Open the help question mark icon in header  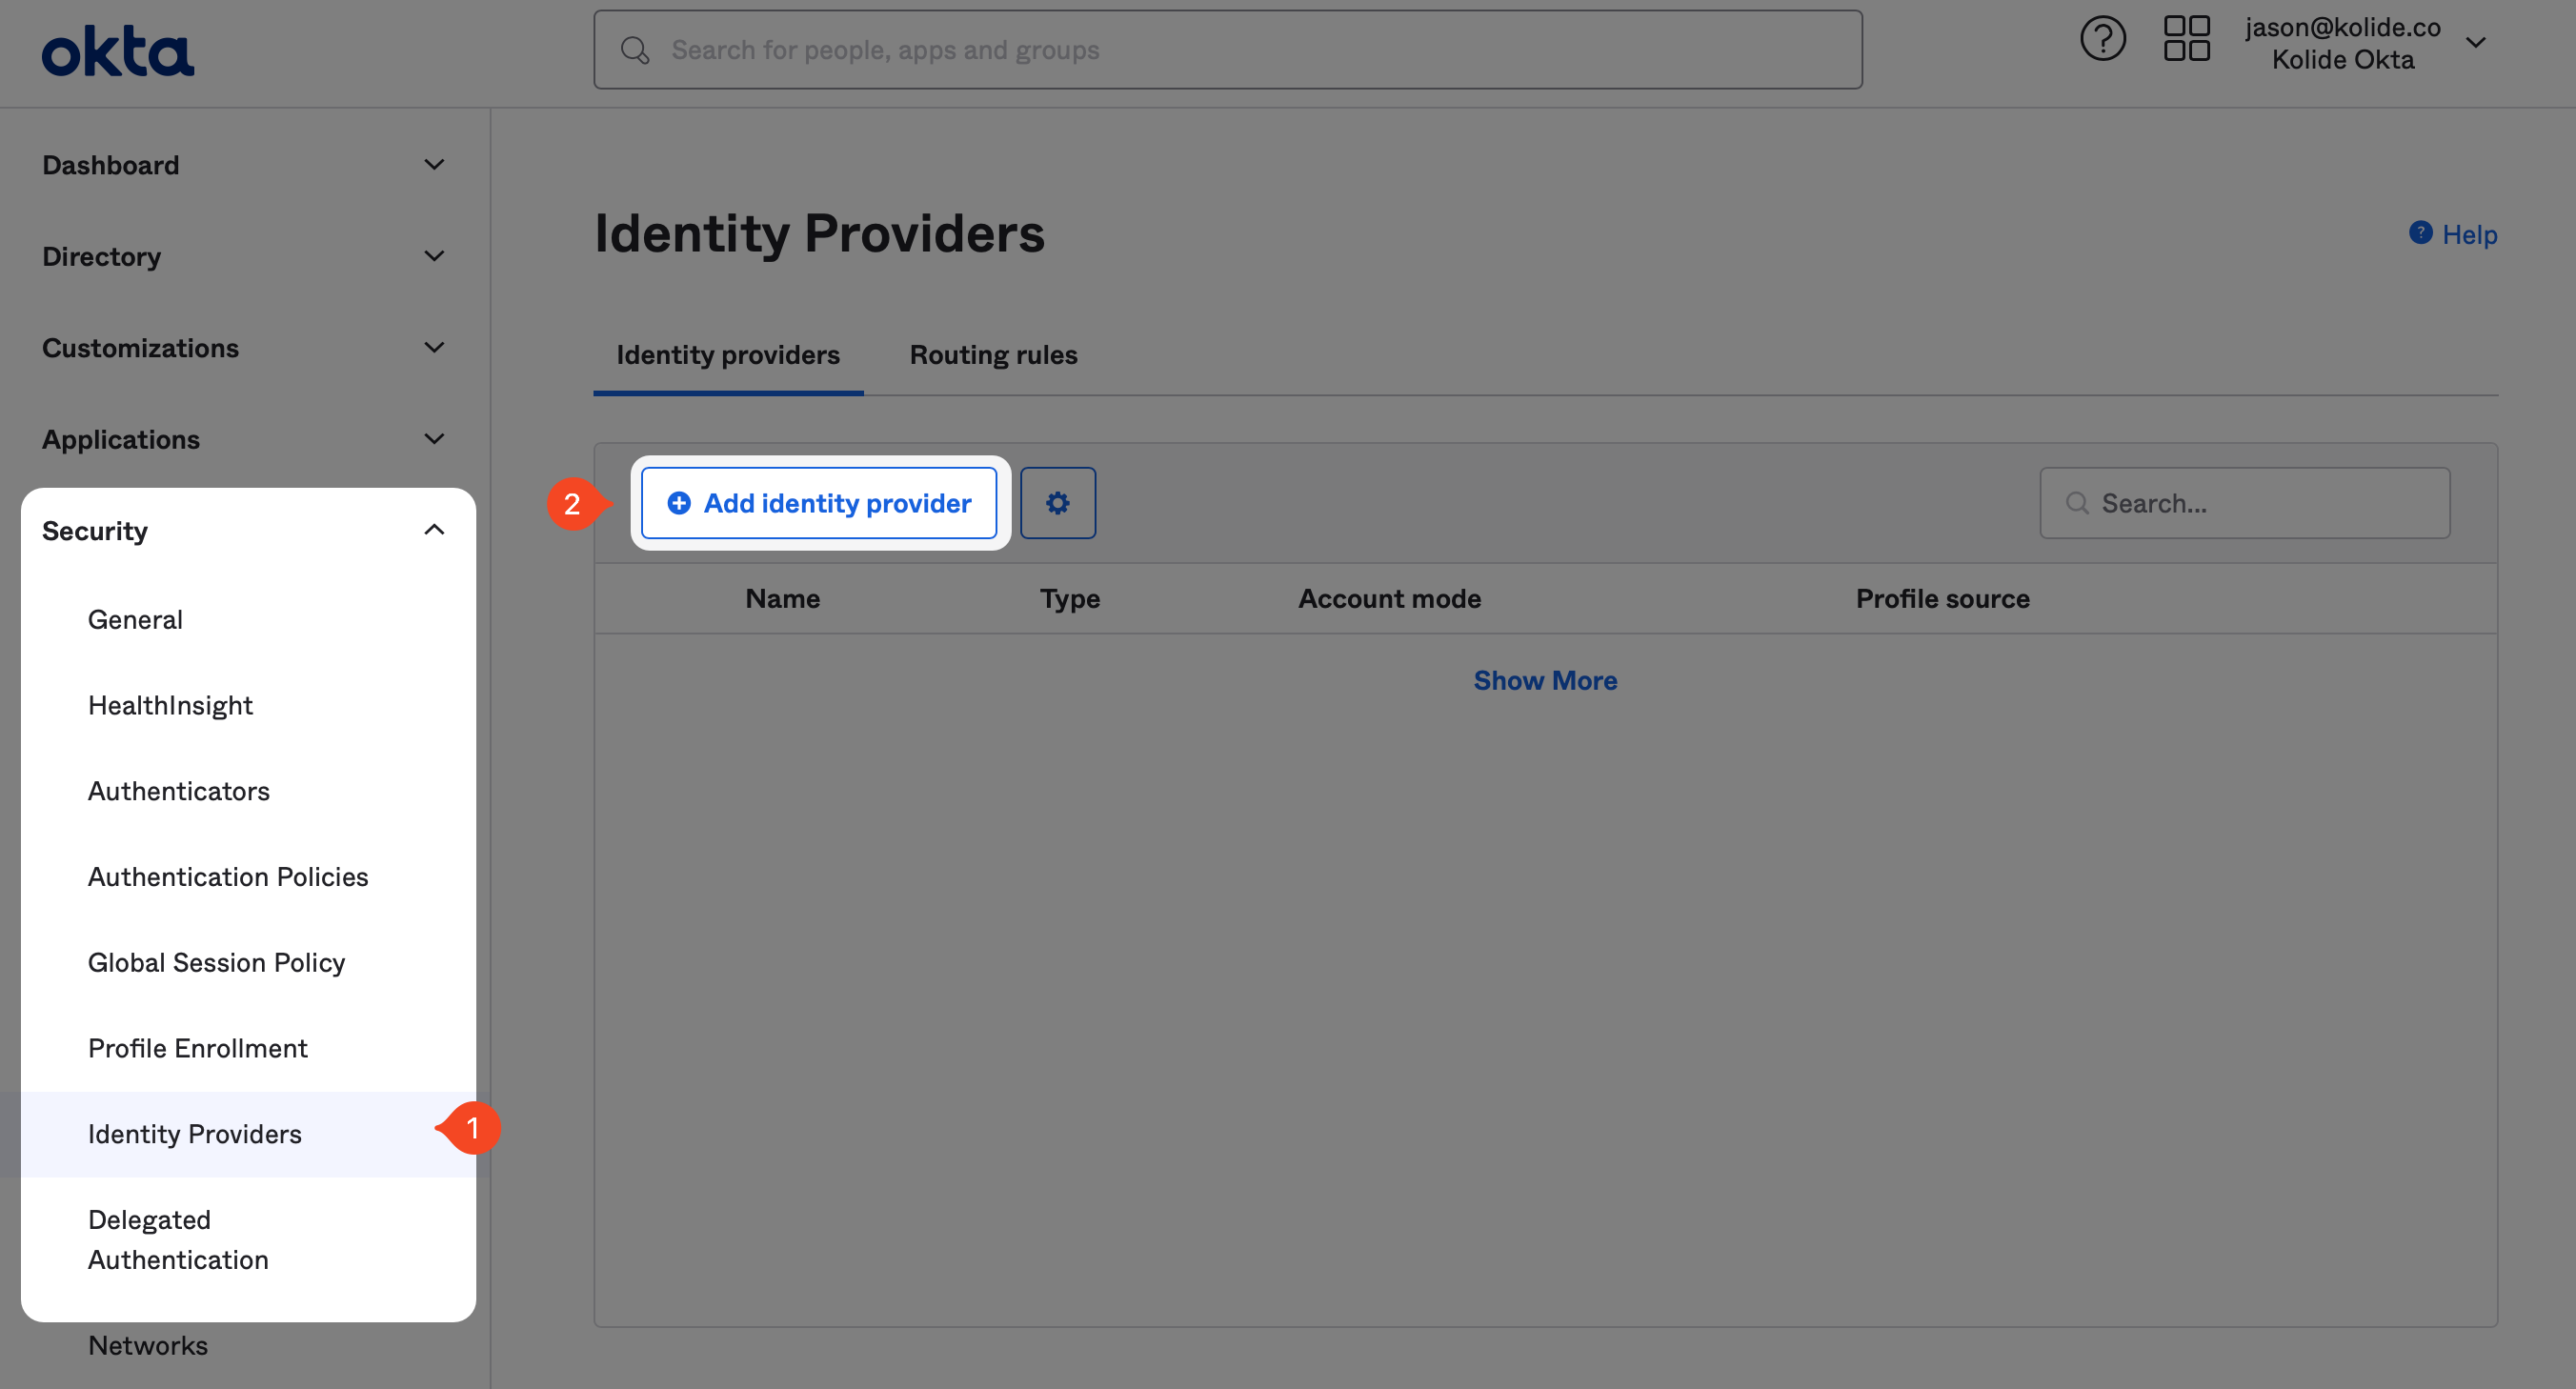tap(2102, 39)
